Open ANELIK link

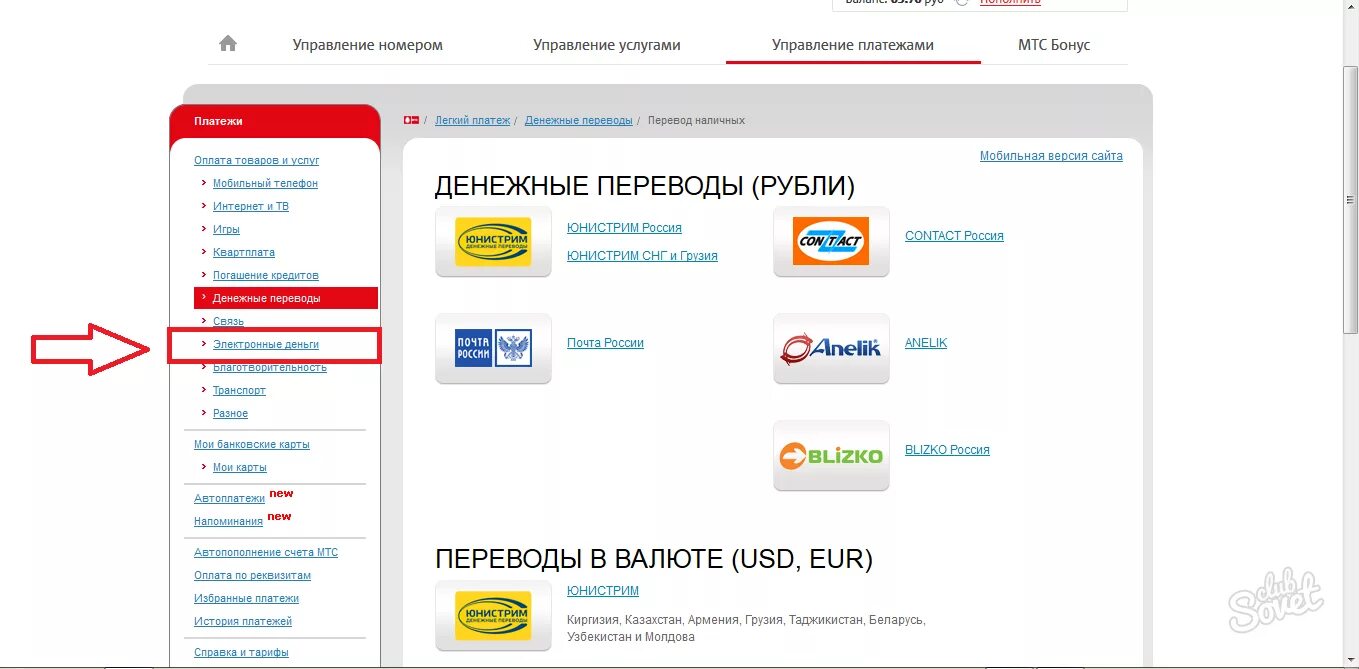[926, 343]
